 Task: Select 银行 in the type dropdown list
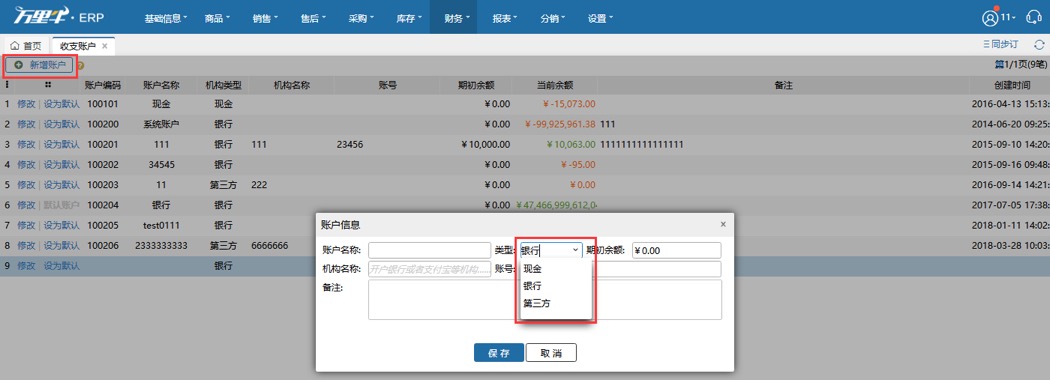(x=556, y=286)
